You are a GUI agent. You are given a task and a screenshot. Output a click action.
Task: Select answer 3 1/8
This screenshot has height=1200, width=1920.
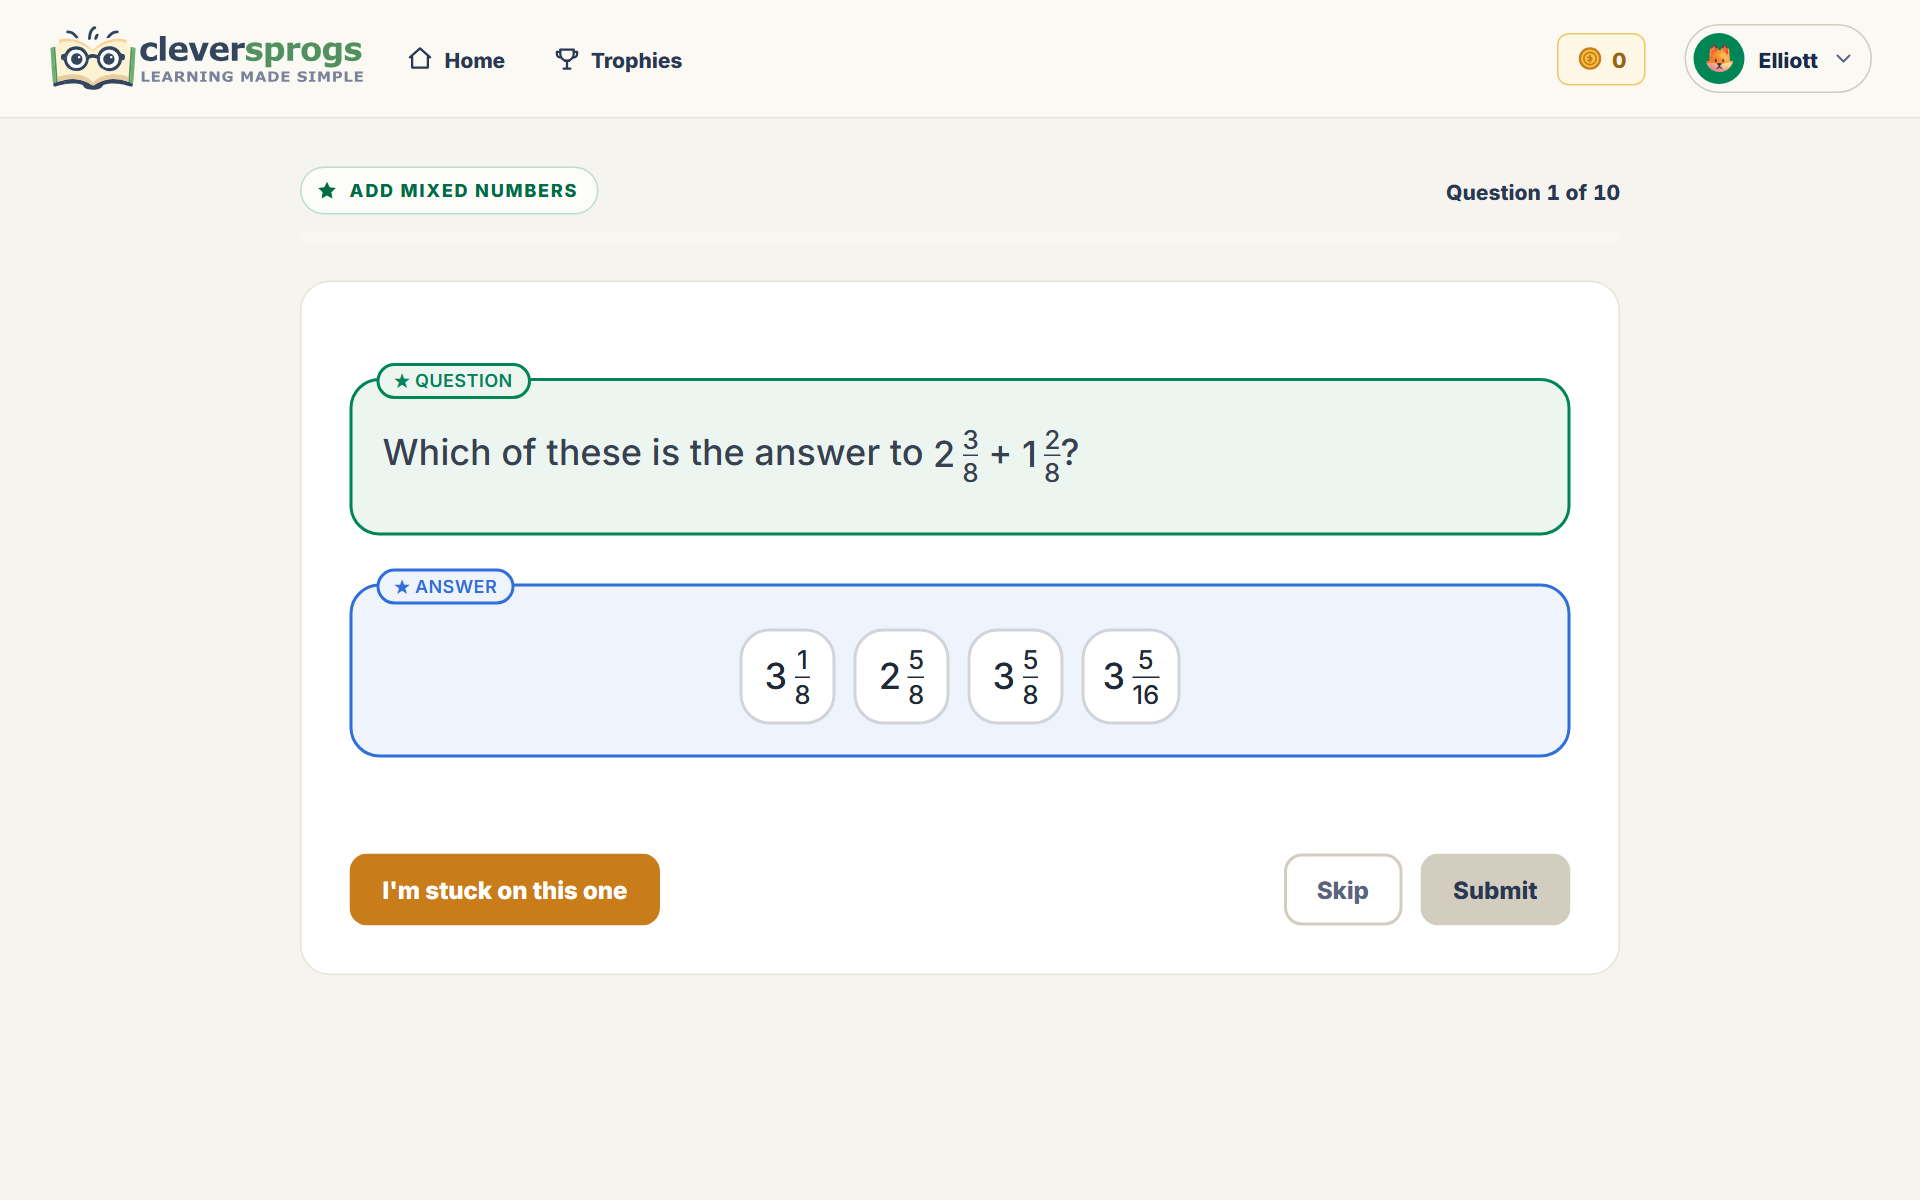click(x=787, y=676)
